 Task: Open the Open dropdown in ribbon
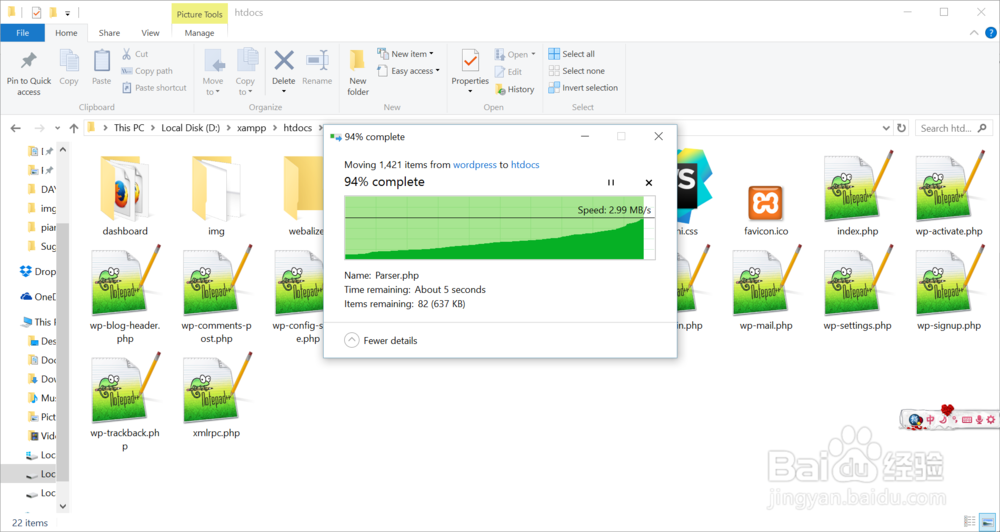[515, 54]
